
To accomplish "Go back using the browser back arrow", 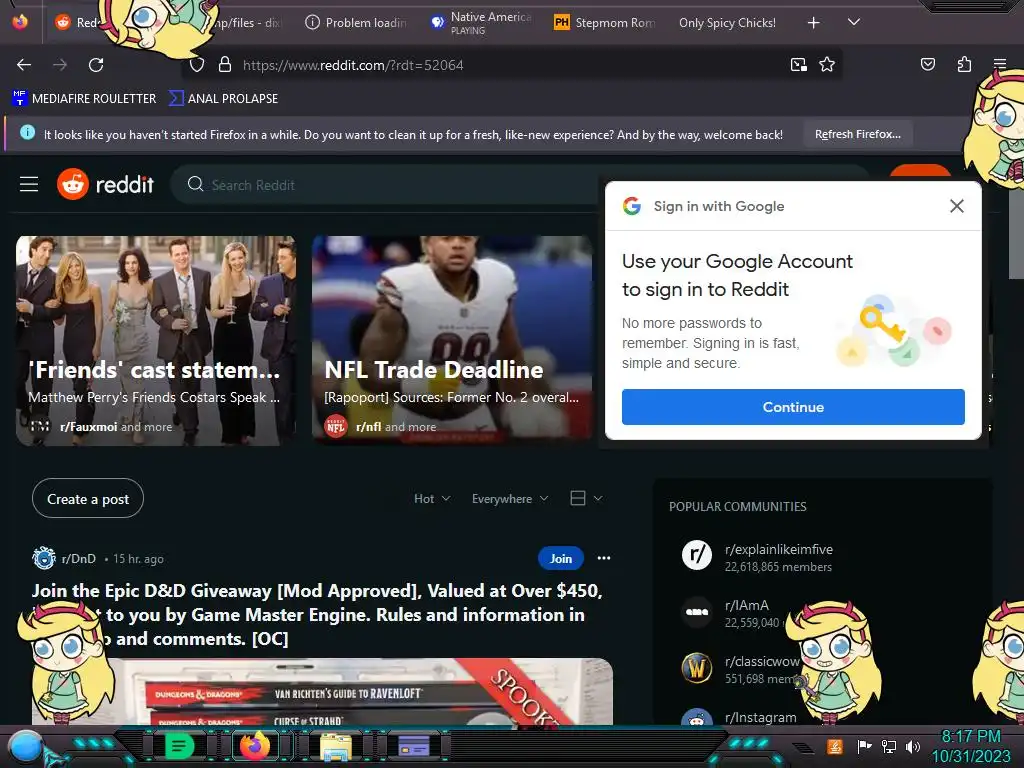I will click(x=24, y=65).
